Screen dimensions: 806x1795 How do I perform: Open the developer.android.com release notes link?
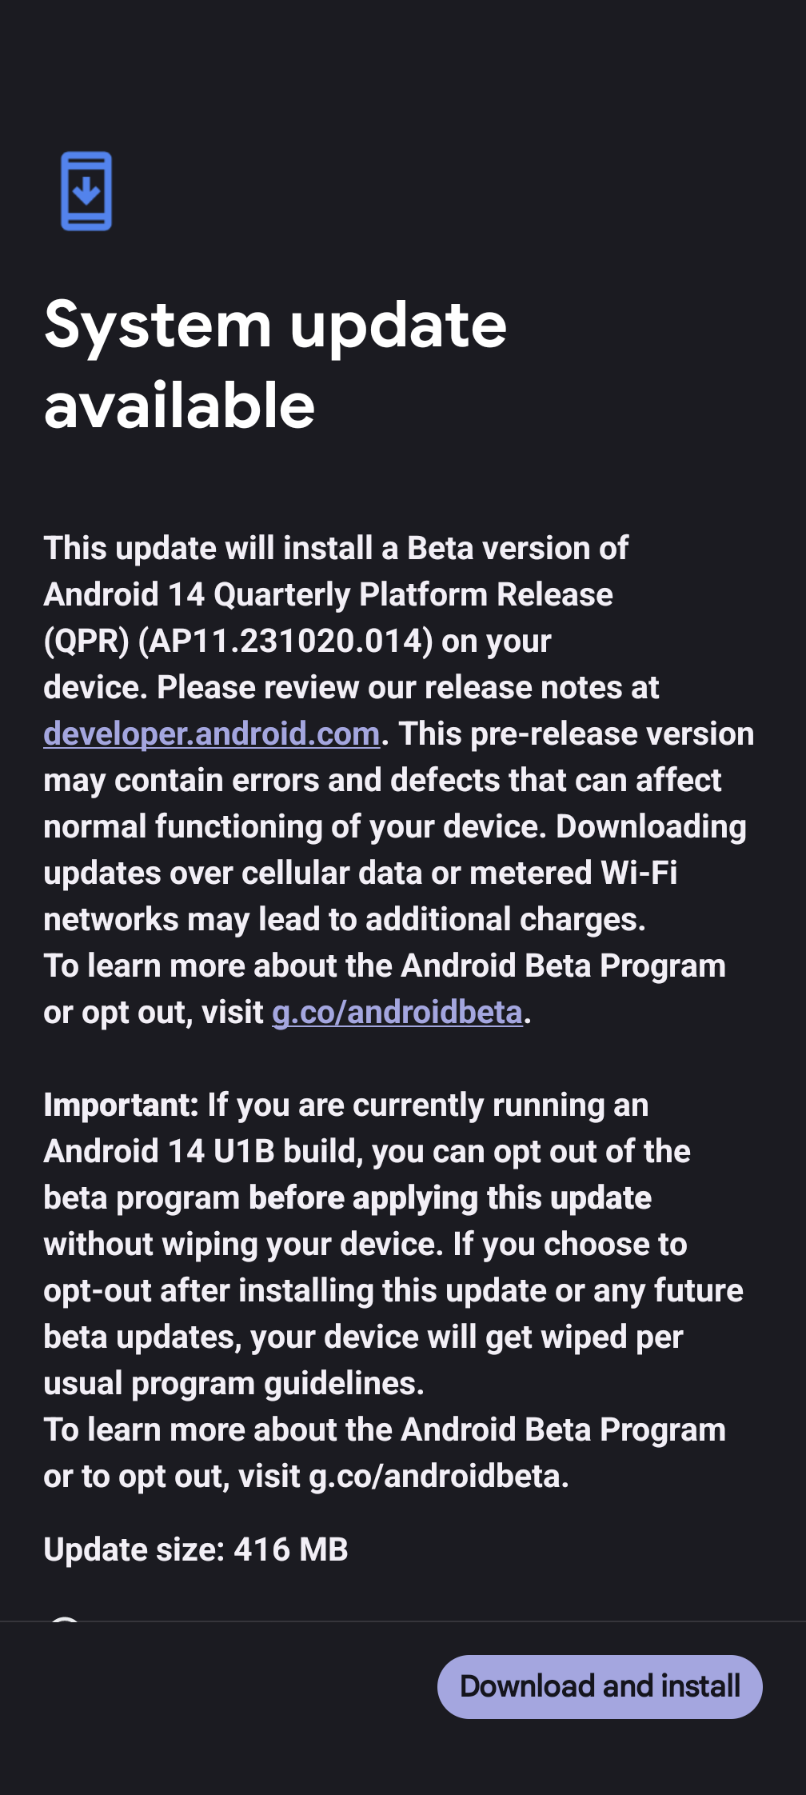pos(212,734)
